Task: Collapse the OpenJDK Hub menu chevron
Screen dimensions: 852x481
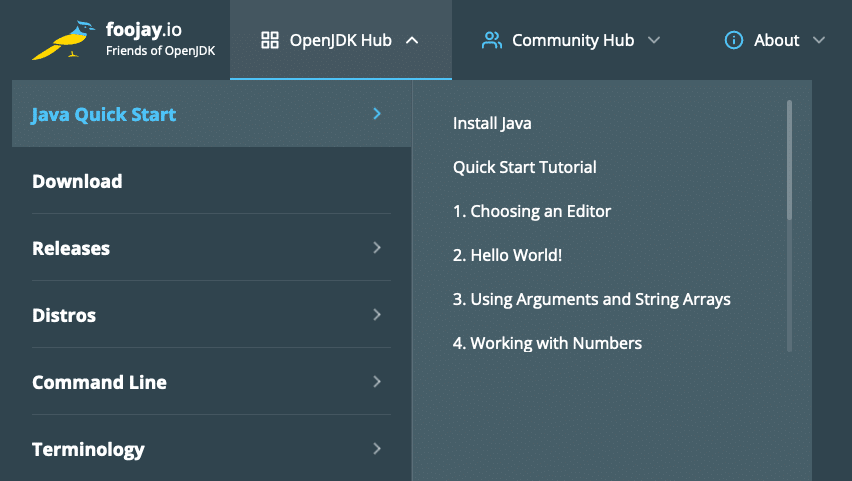Action: point(412,40)
